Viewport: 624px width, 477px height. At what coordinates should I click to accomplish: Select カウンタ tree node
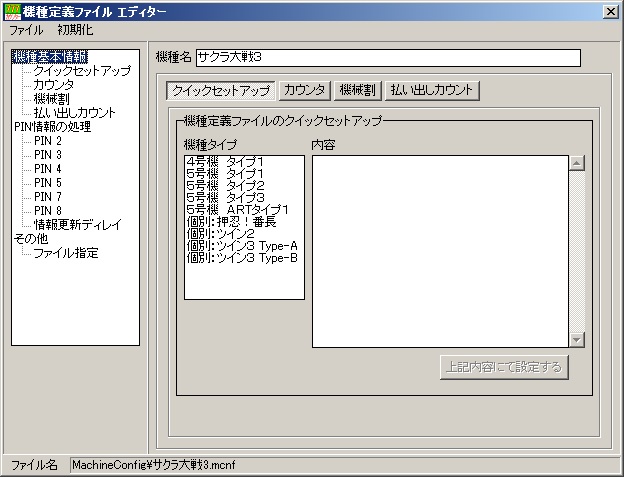(54, 85)
